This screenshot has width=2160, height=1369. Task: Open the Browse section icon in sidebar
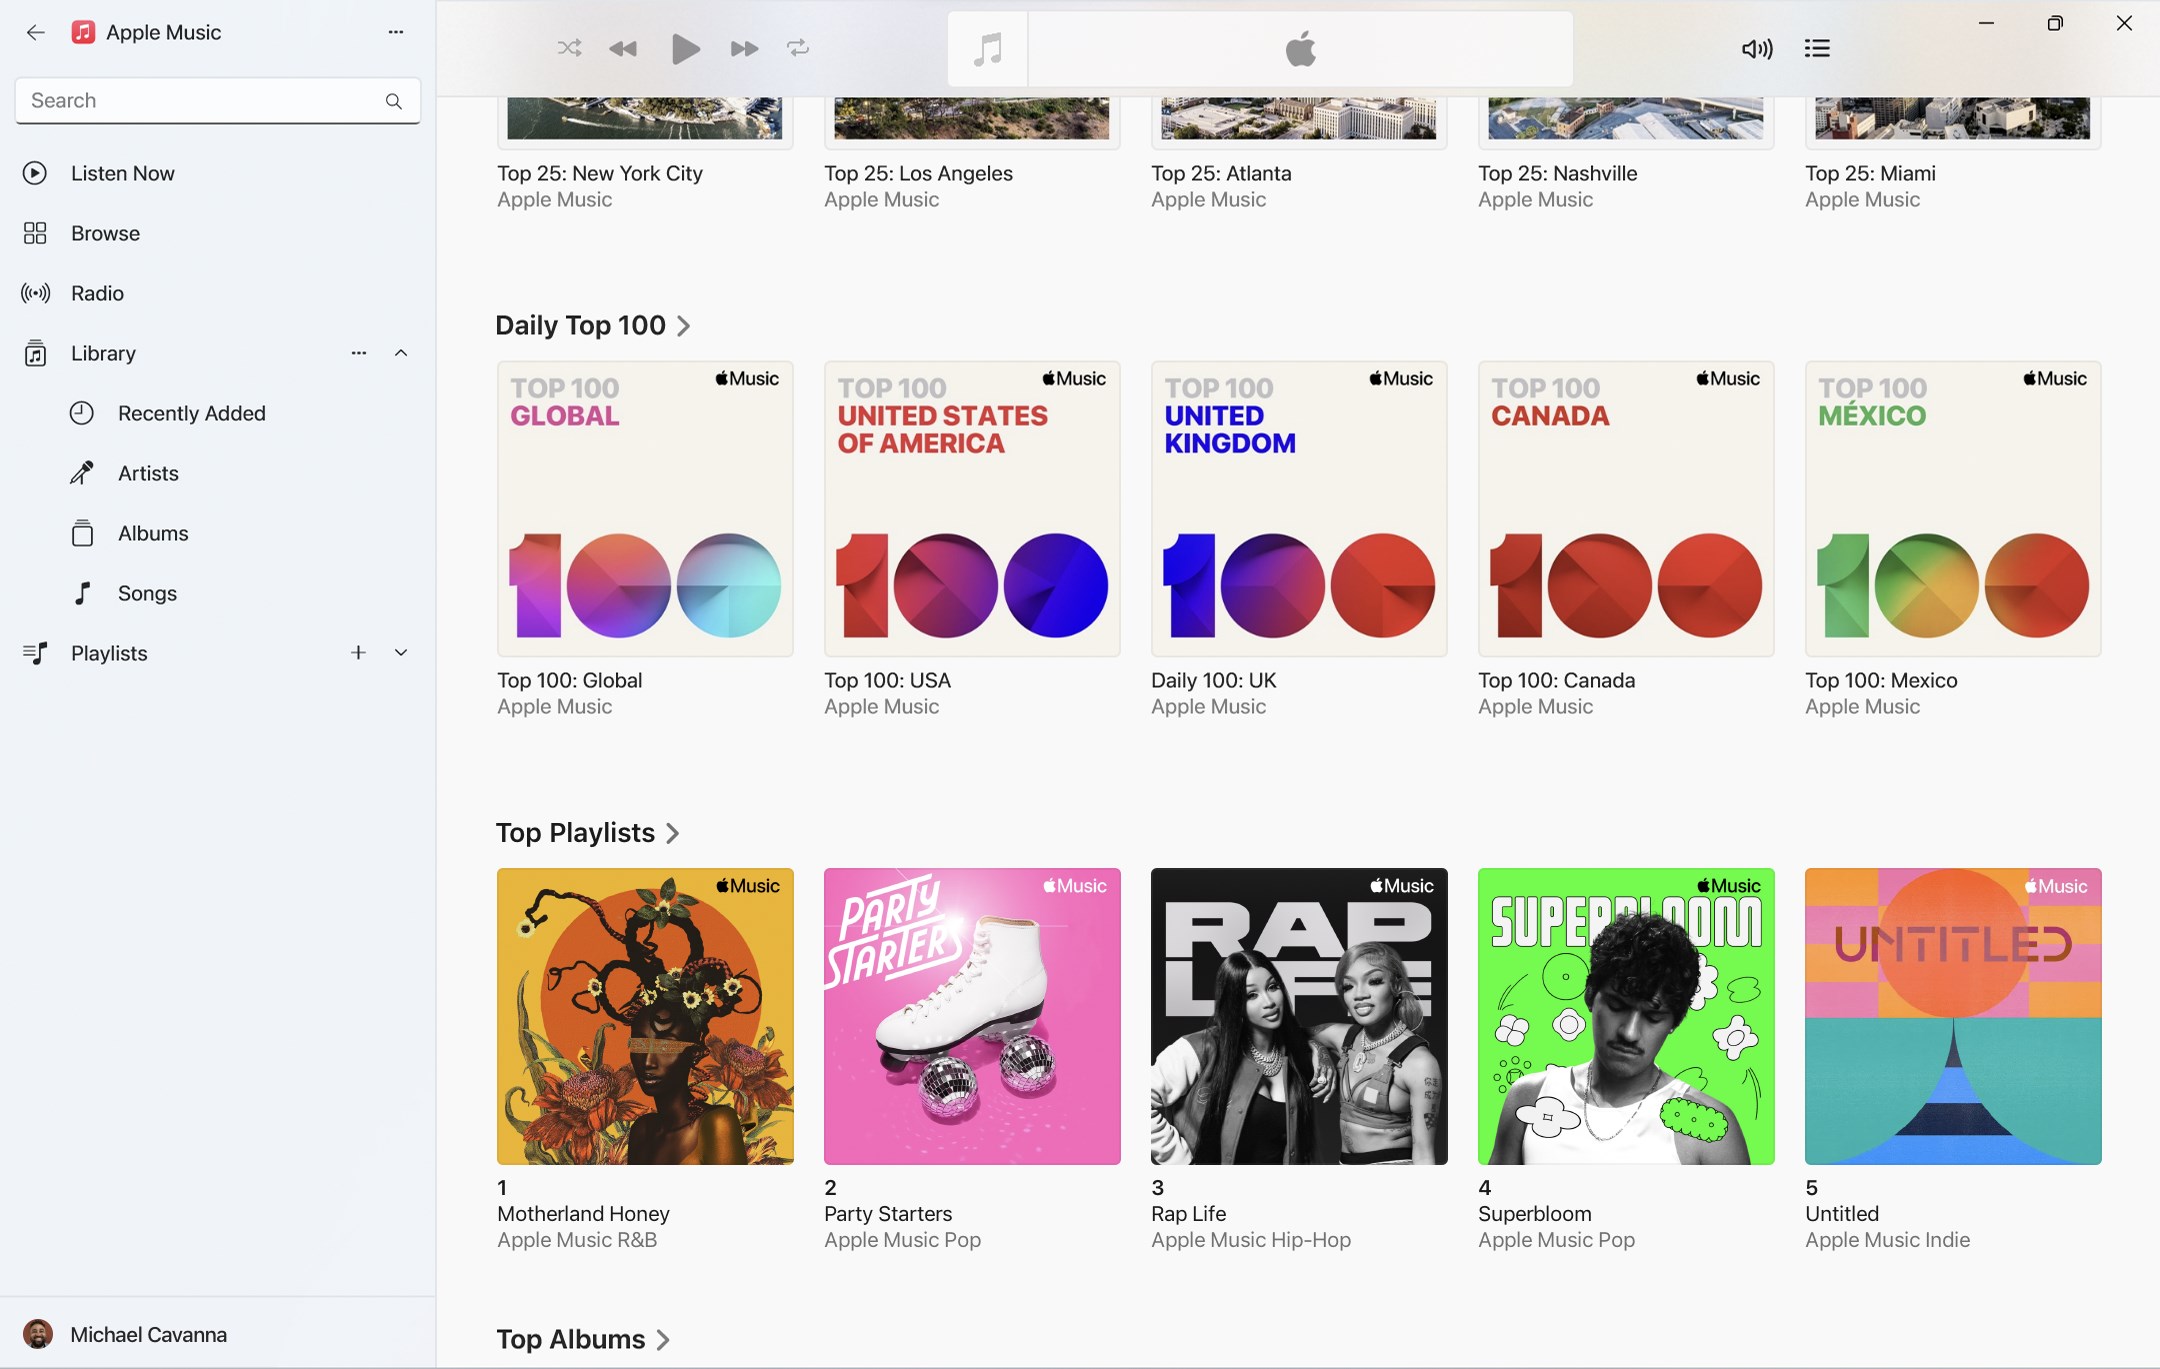click(36, 233)
